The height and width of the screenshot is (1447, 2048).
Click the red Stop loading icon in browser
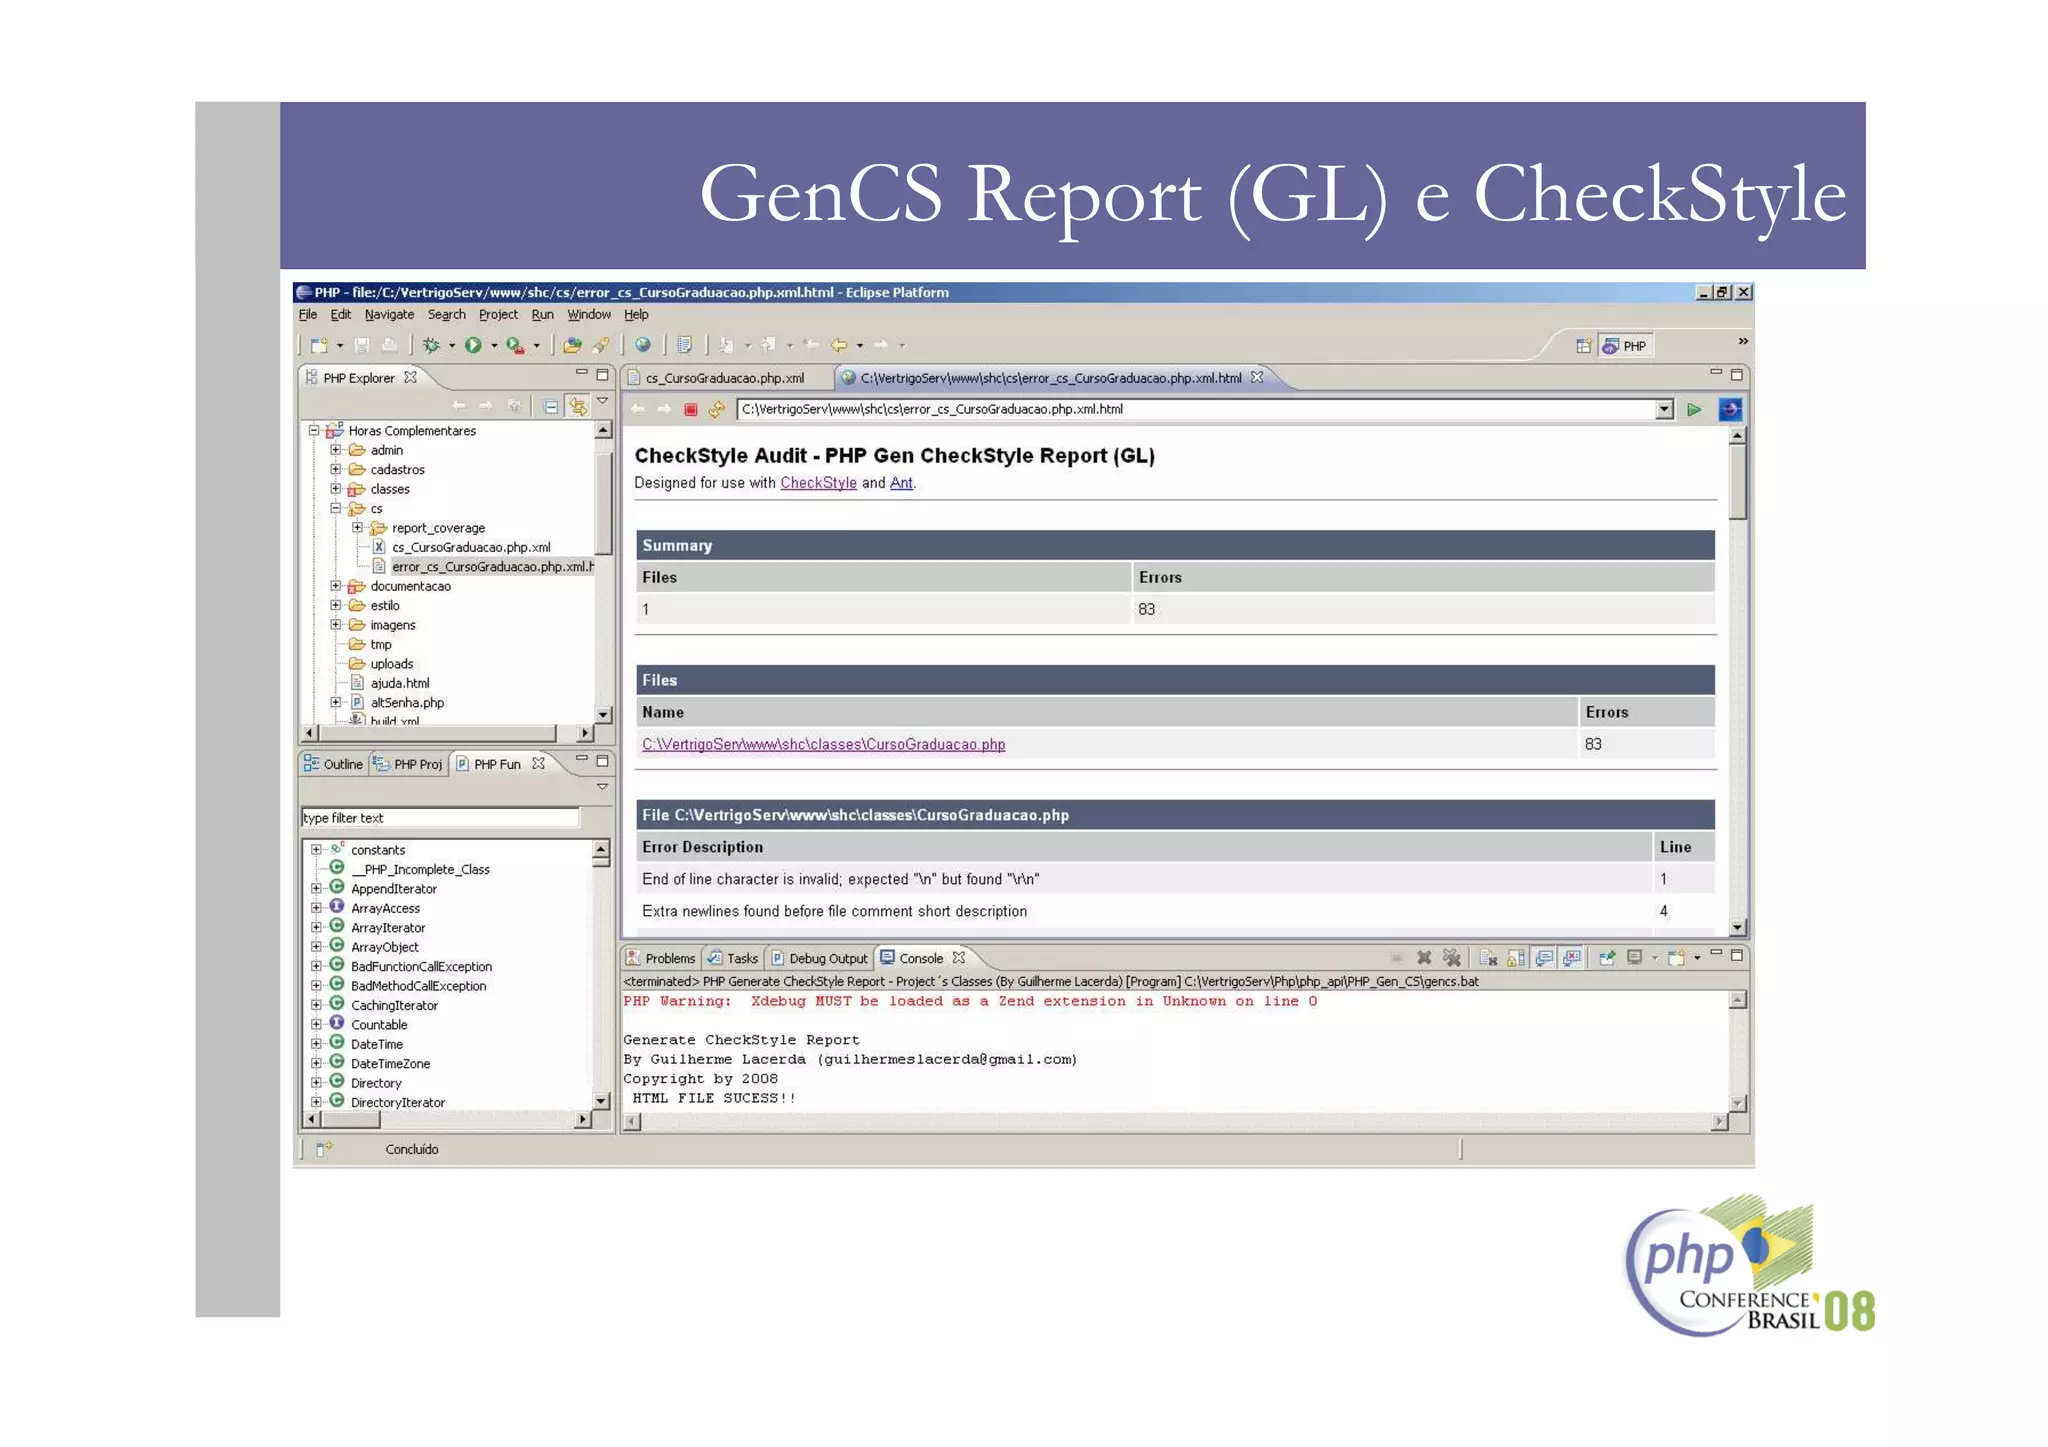pos(690,409)
